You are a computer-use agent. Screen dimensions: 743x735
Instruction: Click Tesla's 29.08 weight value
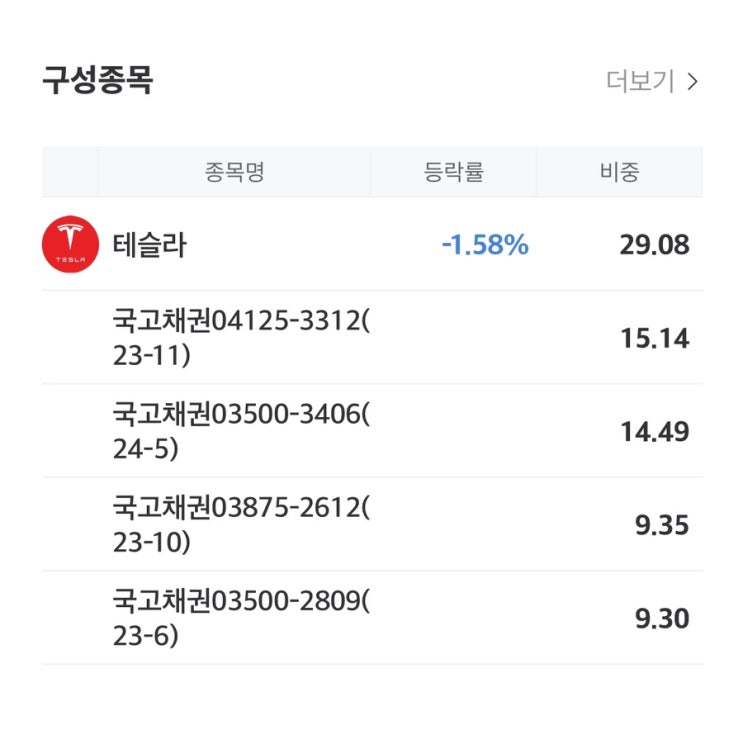pyautogui.click(x=654, y=245)
